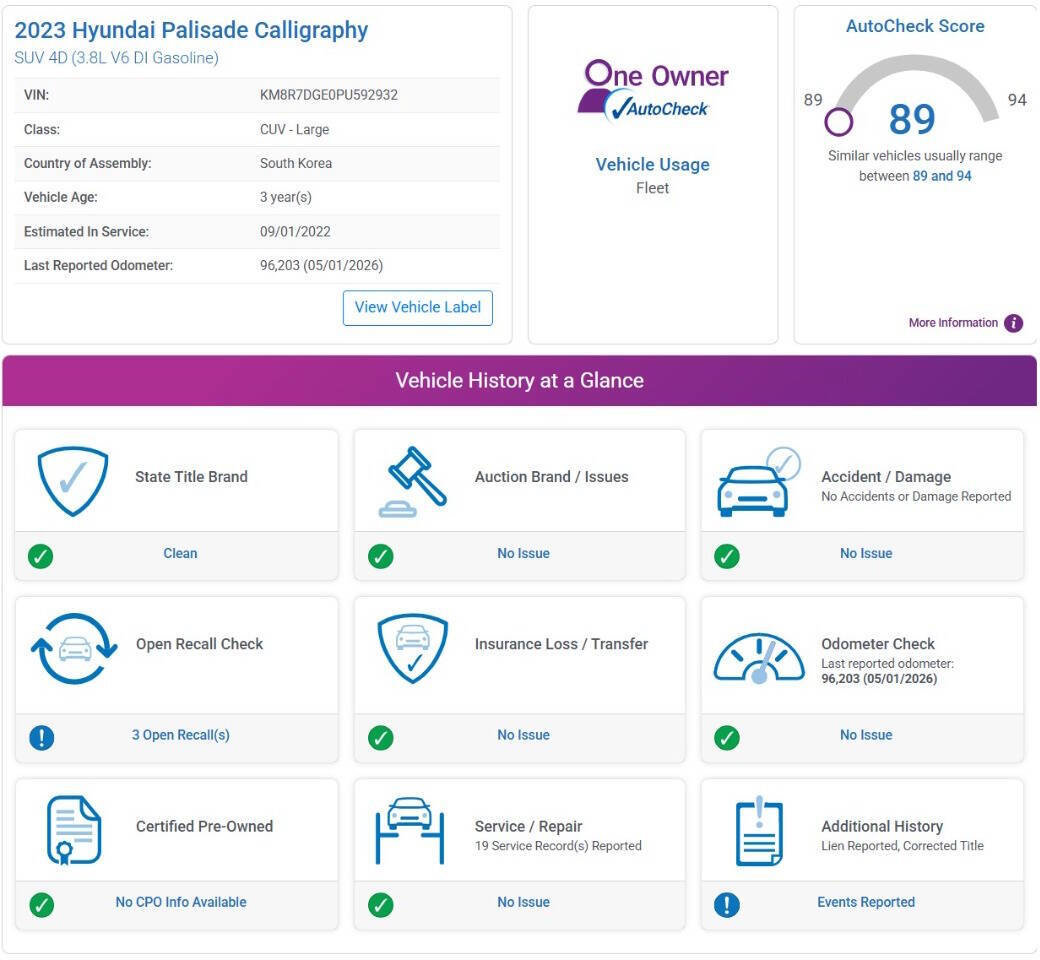
Task: Click the State Title Brand shield icon
Action: 73,480
